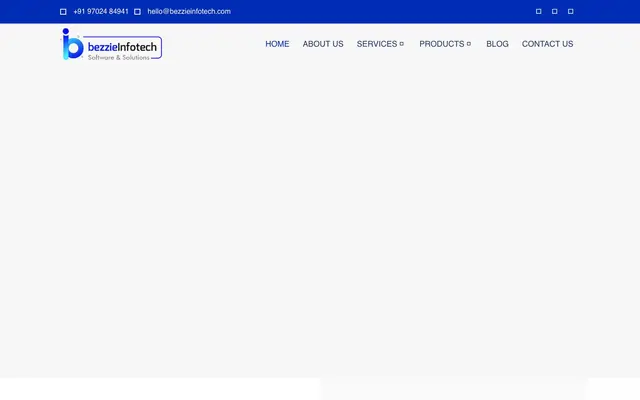This screenshot has height=400, width=640.
Task: Email hello@bezzieinfotech.com link
Action: coord(189,11)
